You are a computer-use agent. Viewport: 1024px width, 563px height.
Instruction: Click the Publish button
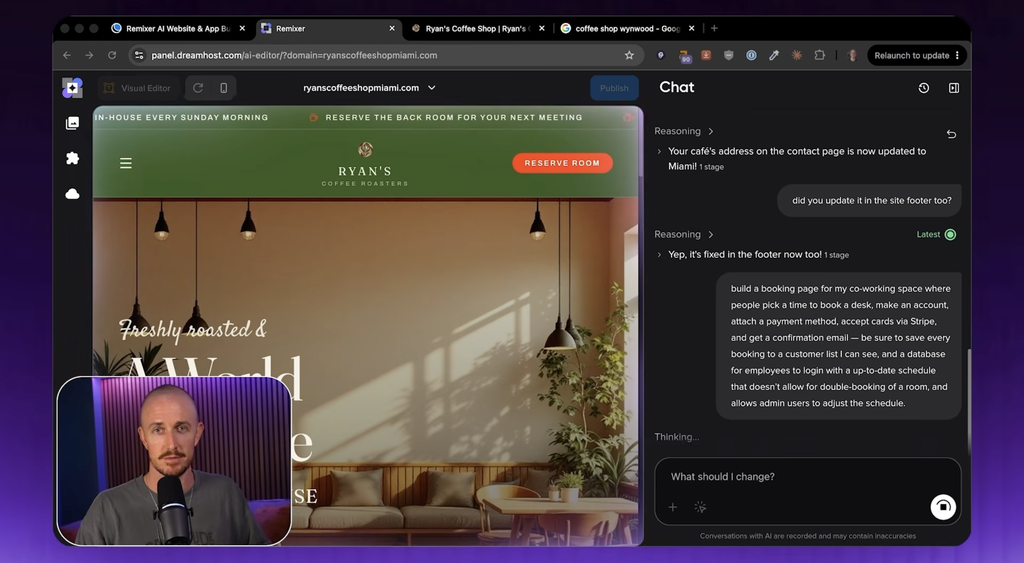[x=614, y=88]
